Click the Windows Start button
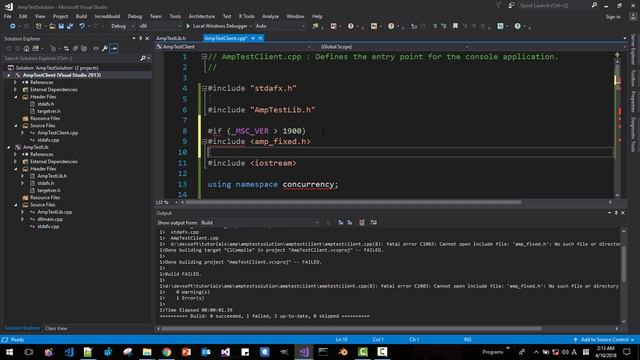The height and width of the screenshot is (360, 640). click(9, 352)
